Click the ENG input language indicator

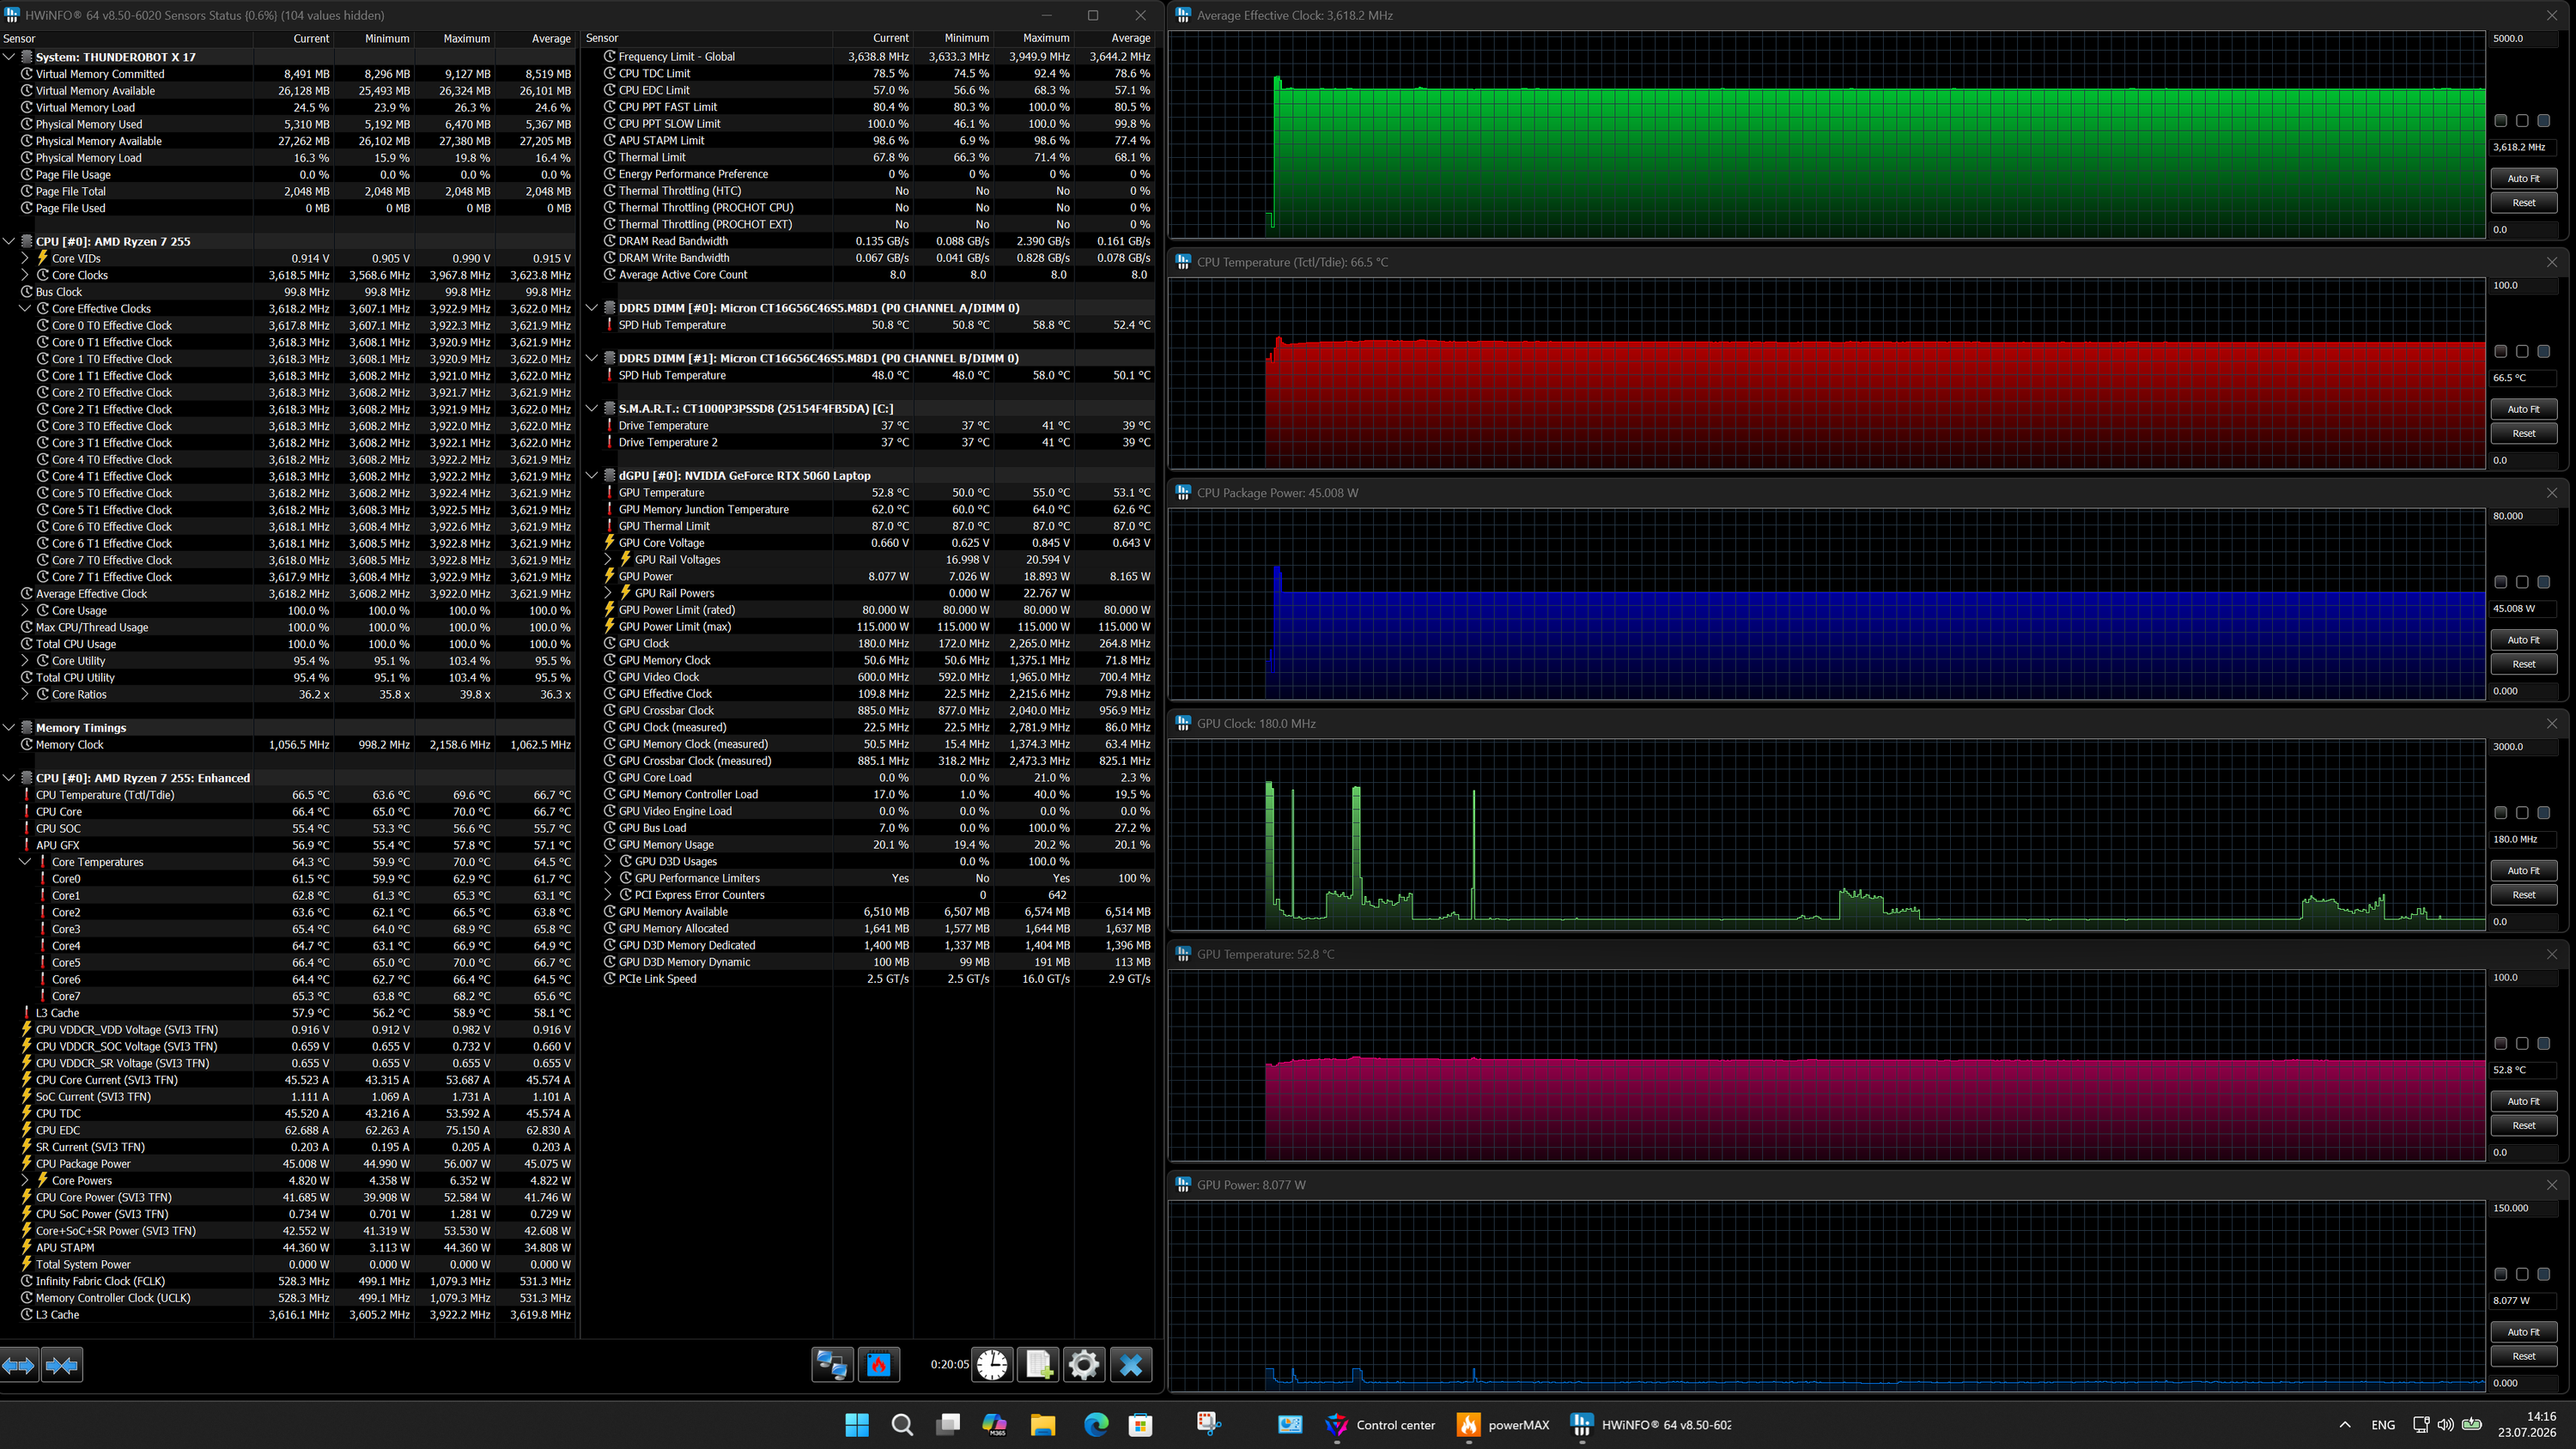pyautogui.click(x=2383, y=1425)
